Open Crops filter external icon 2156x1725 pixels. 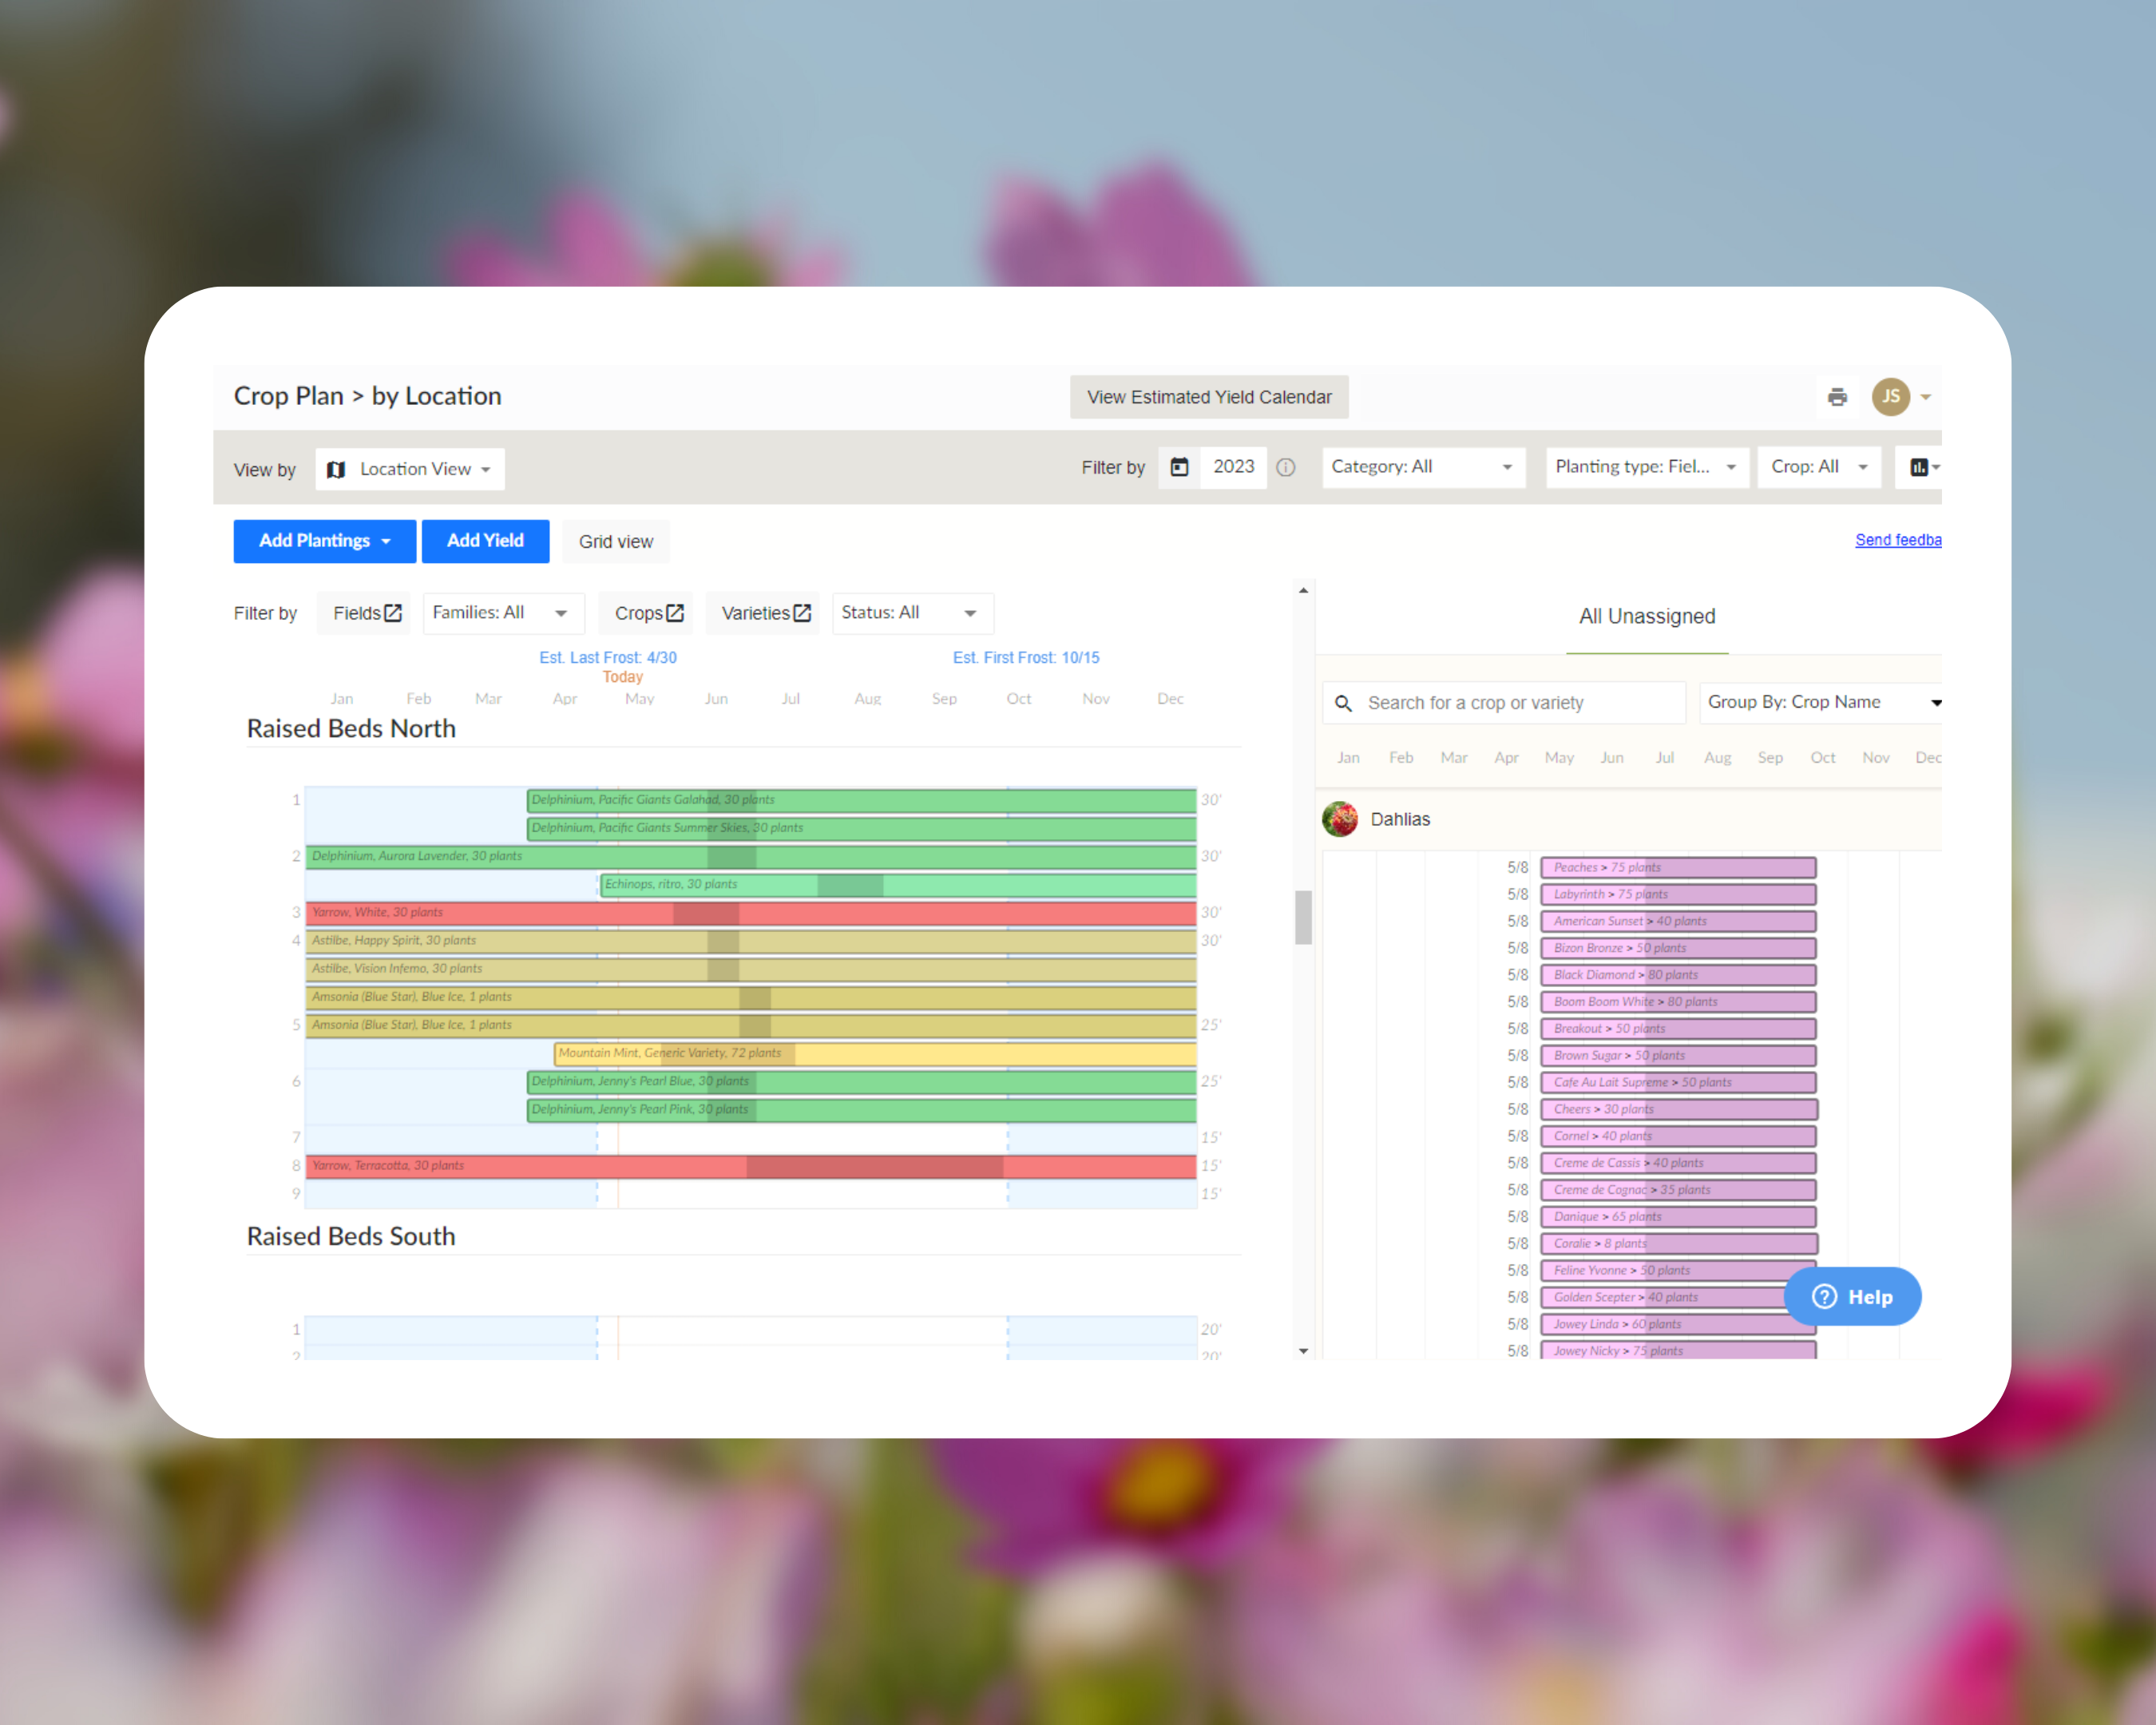[675, 613]
